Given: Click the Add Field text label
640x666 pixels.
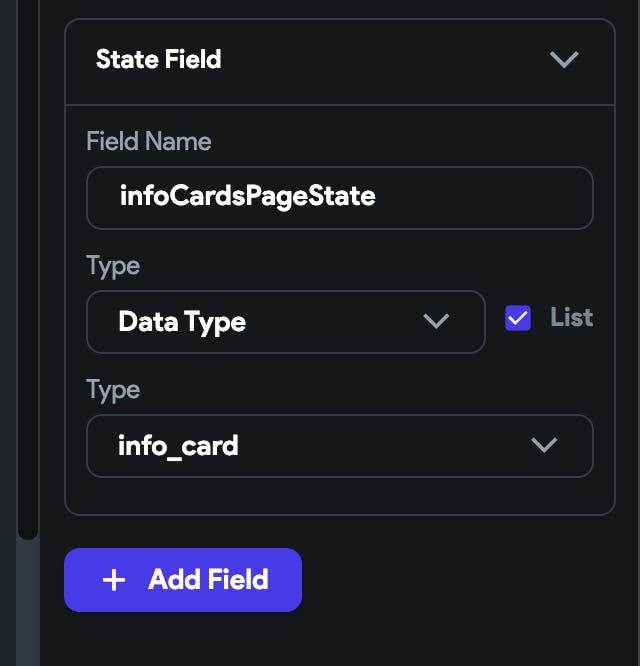Looking at the screenshot, I should coord(208,580).
